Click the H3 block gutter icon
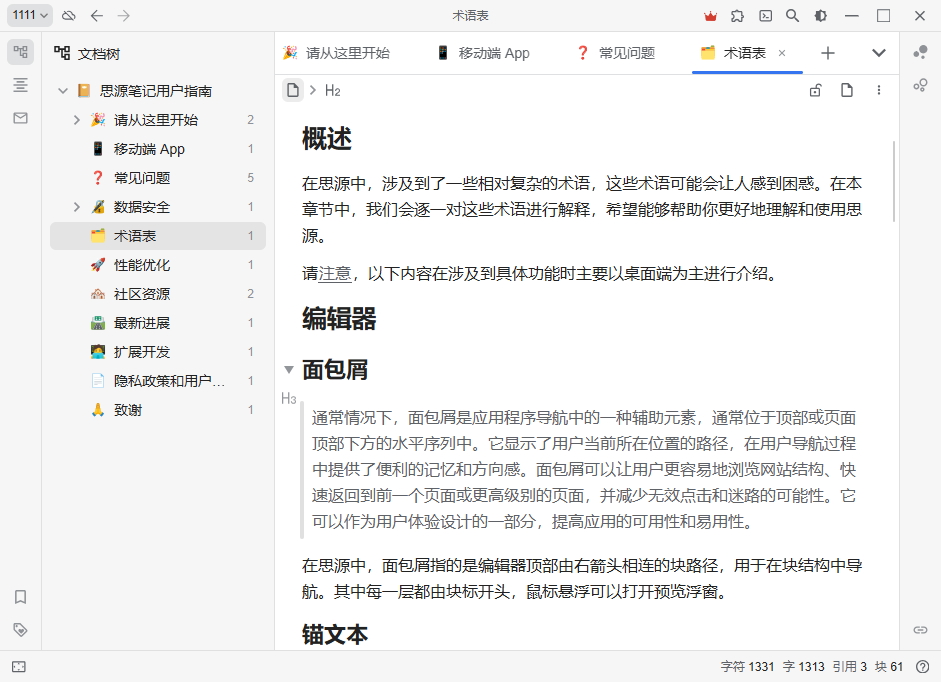 pos(289,399)
